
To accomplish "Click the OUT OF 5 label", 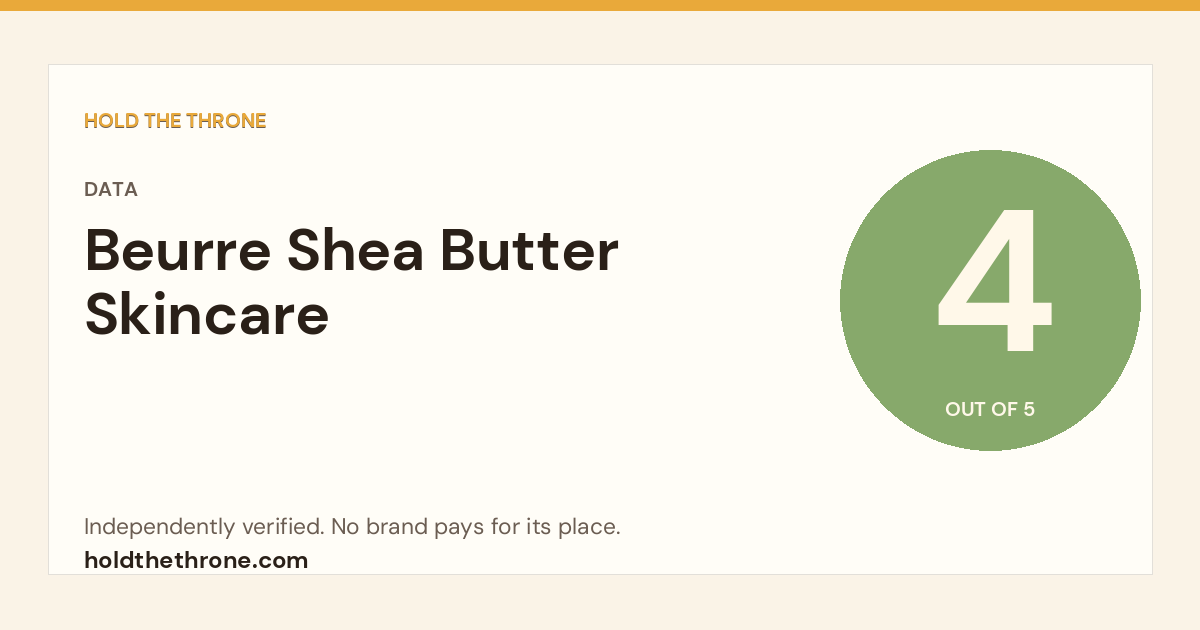I will (990, 409).
